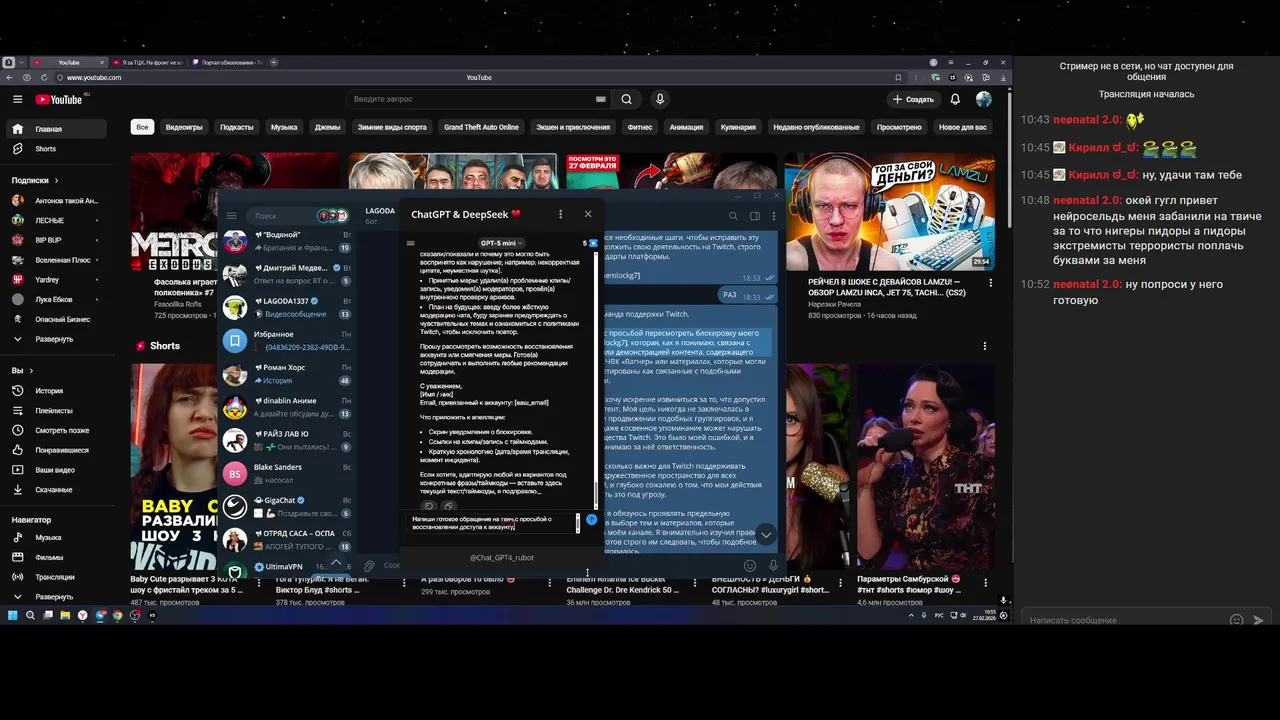Open the Windows Start button

pyautogui.click(x=13, y=615)
